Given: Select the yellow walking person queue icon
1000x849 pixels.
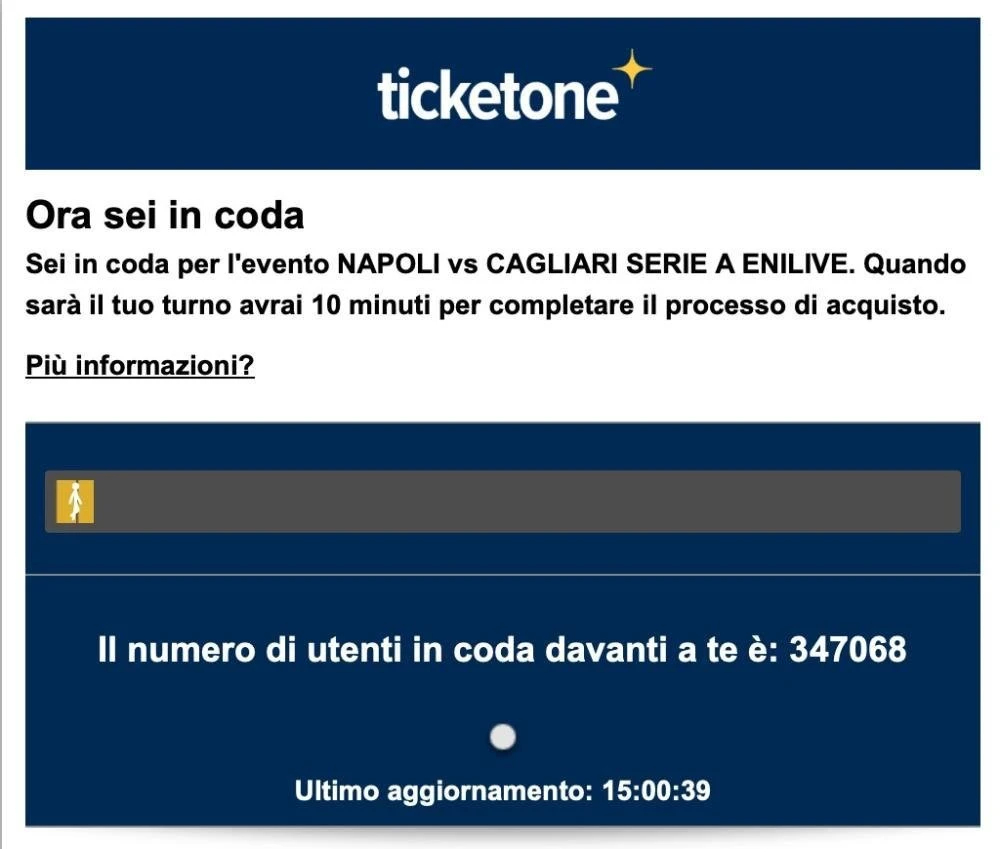Looking at the screenshot, I should [x=76, y=501].
